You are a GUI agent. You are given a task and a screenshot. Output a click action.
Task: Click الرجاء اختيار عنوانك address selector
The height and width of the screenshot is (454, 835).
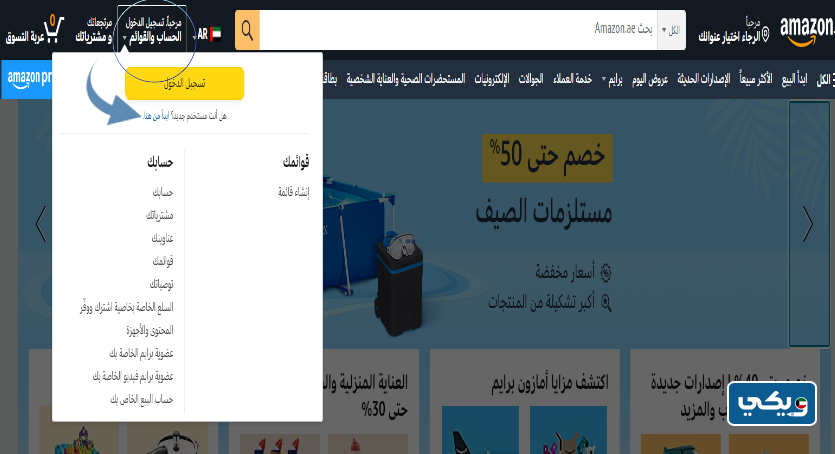pos(733,31)
